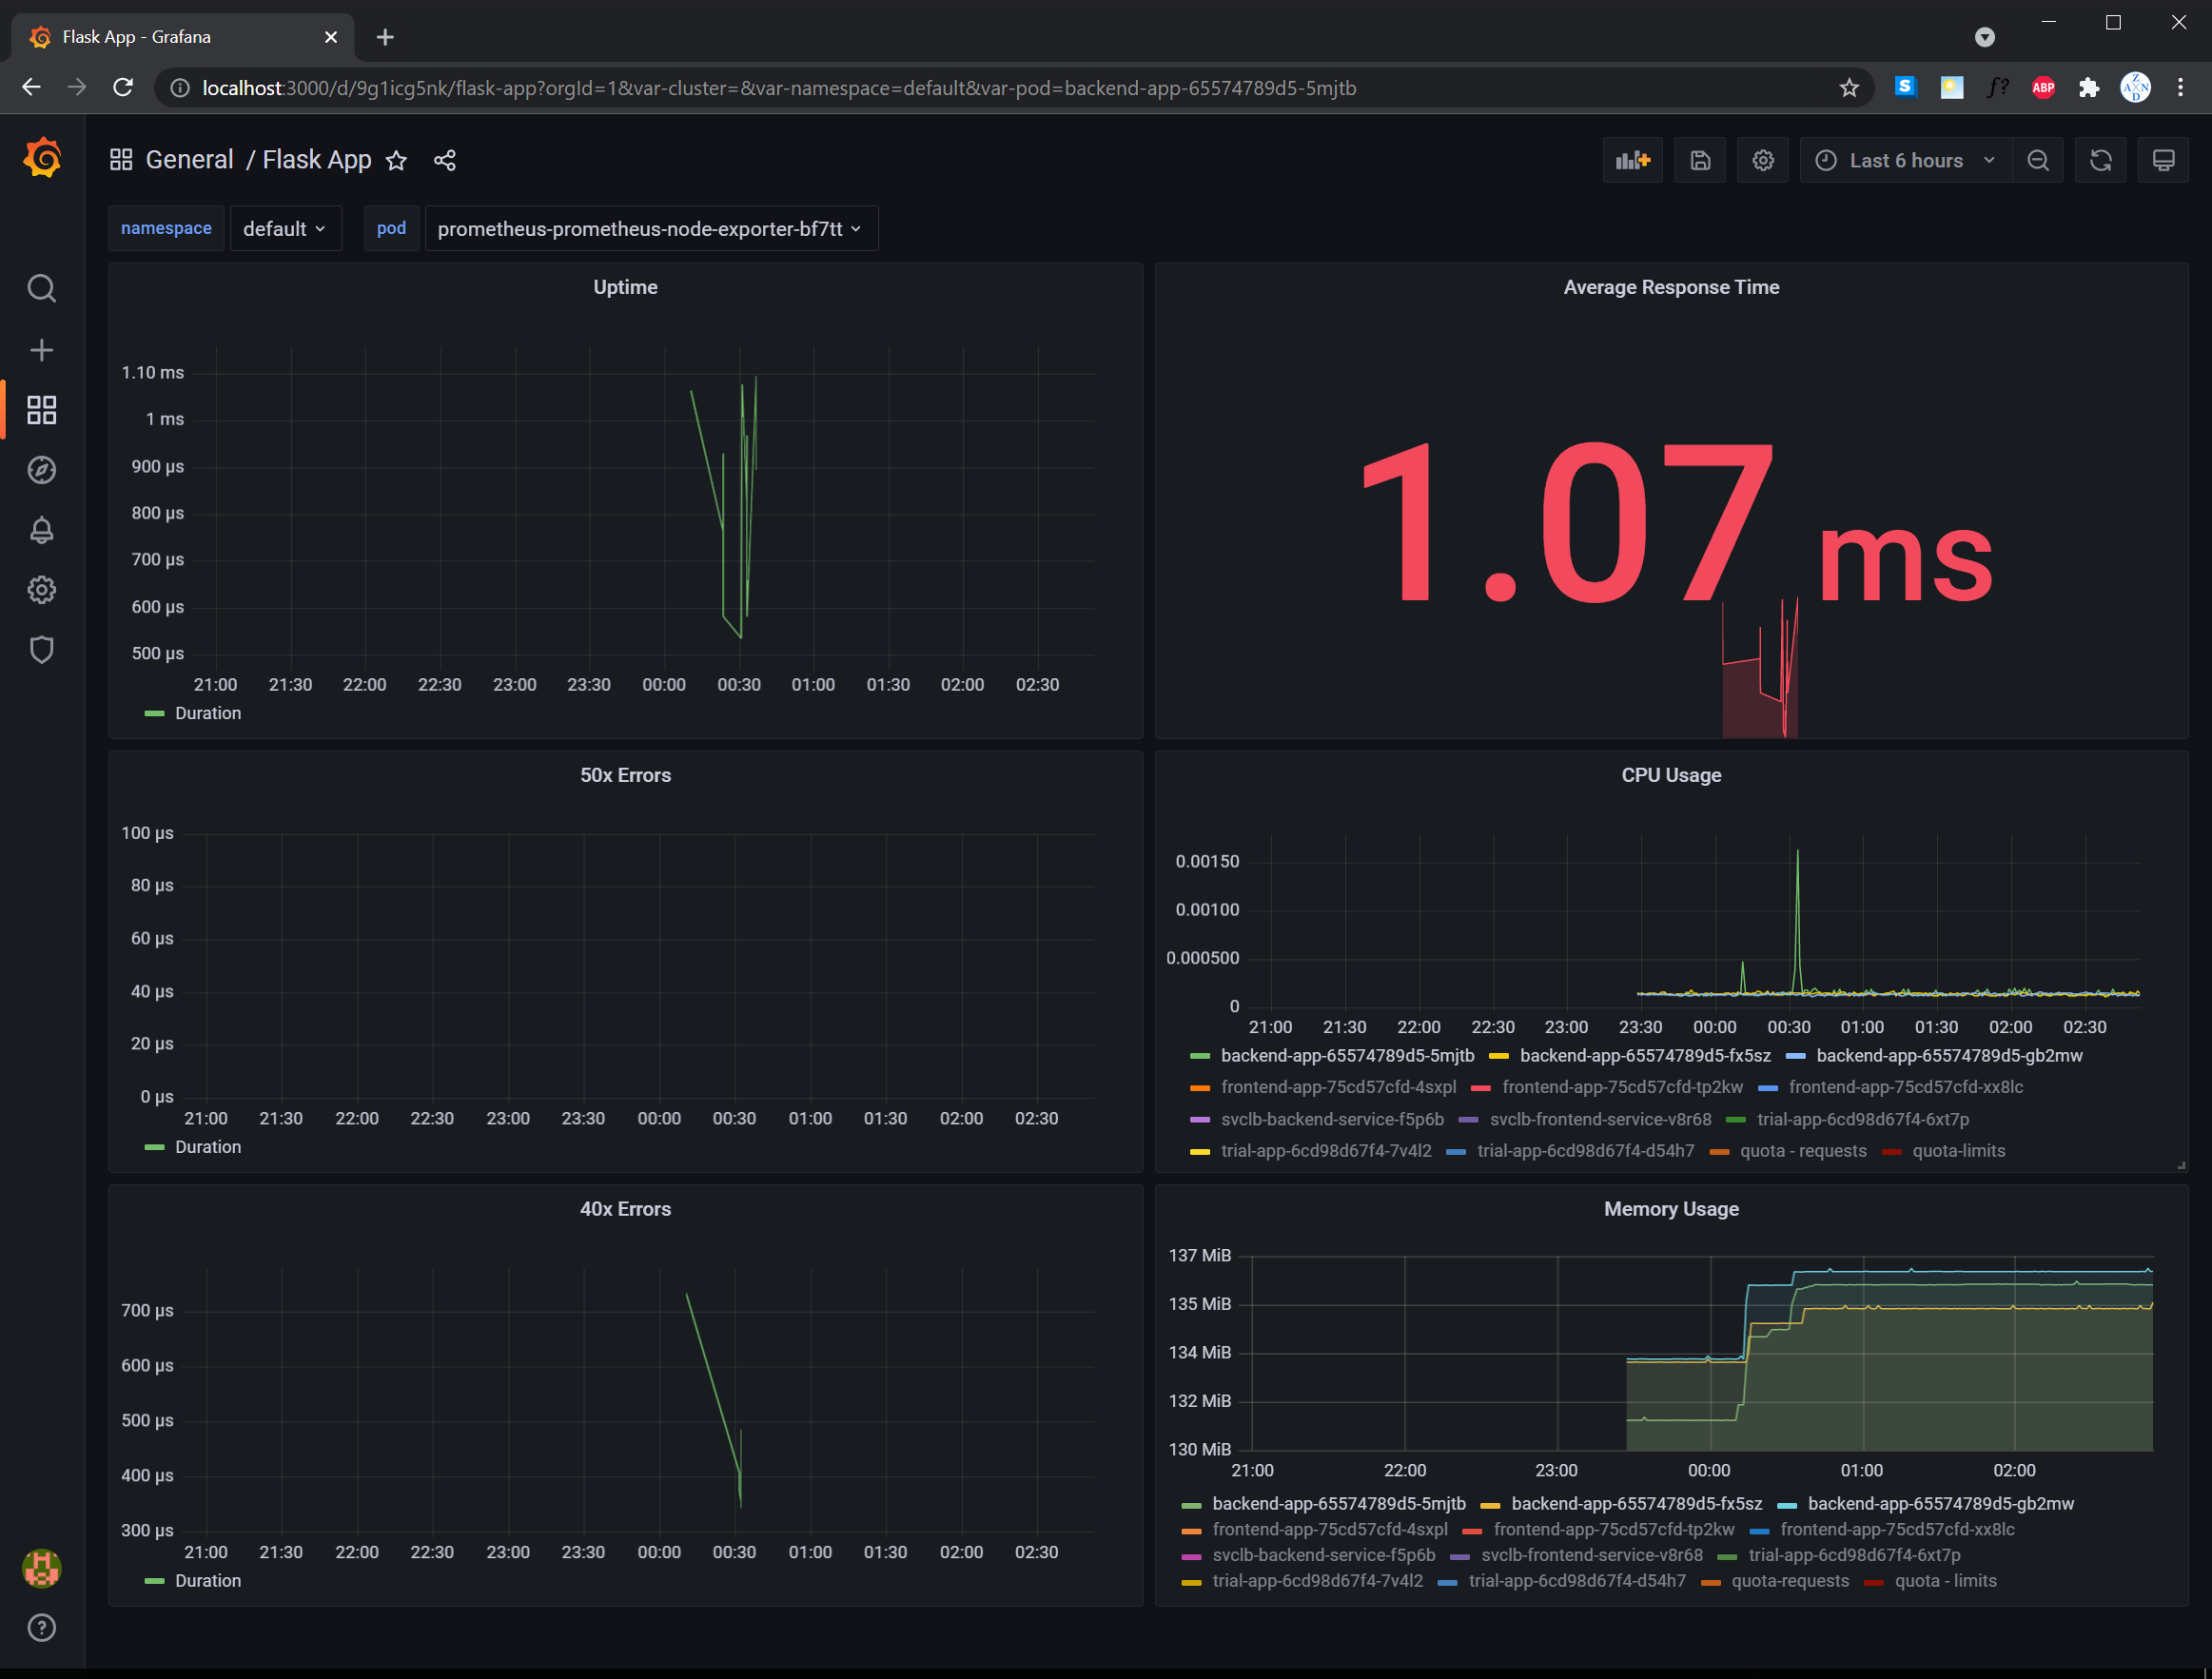Viewport: 2212px width, 1679px height.
Task: Star the Flask App dashboard
Action: pos(397,160)
